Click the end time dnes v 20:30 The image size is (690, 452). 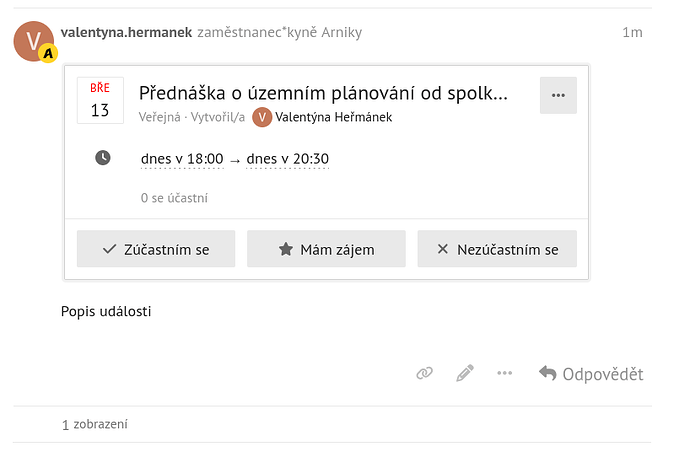point(288,158)
